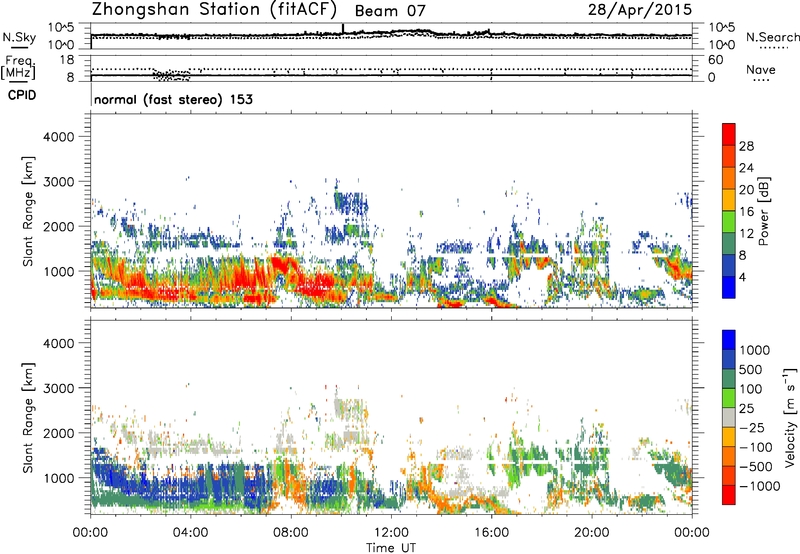
Task: Click the 25 tick on Velocity color bar
Action: [746, 408]
